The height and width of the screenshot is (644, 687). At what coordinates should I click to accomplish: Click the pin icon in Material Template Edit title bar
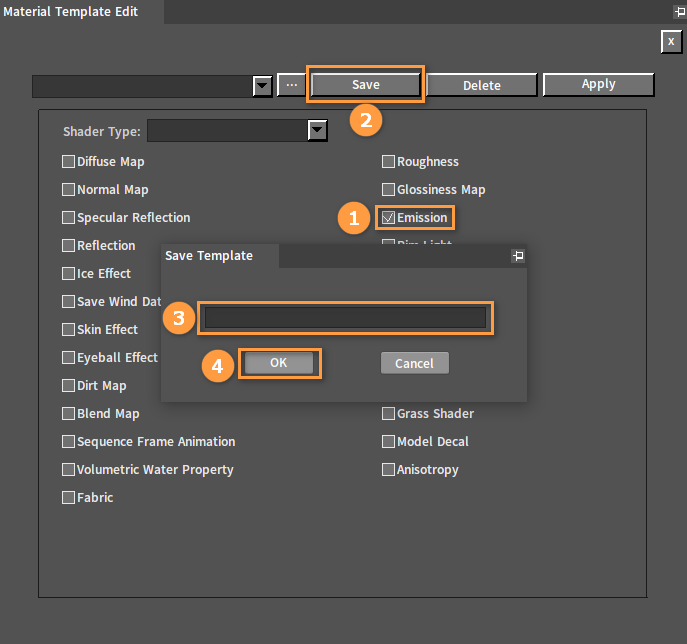coord(679,12)
